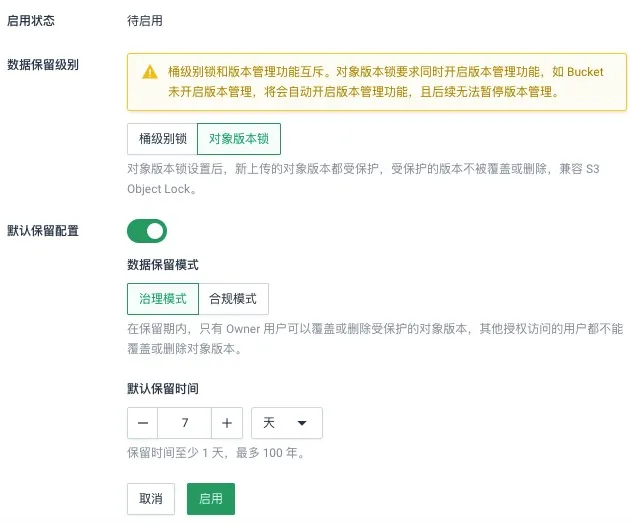Click the 默认保留配置 label
The width and height of the screenshot is (630, 524).
point(43,231)
